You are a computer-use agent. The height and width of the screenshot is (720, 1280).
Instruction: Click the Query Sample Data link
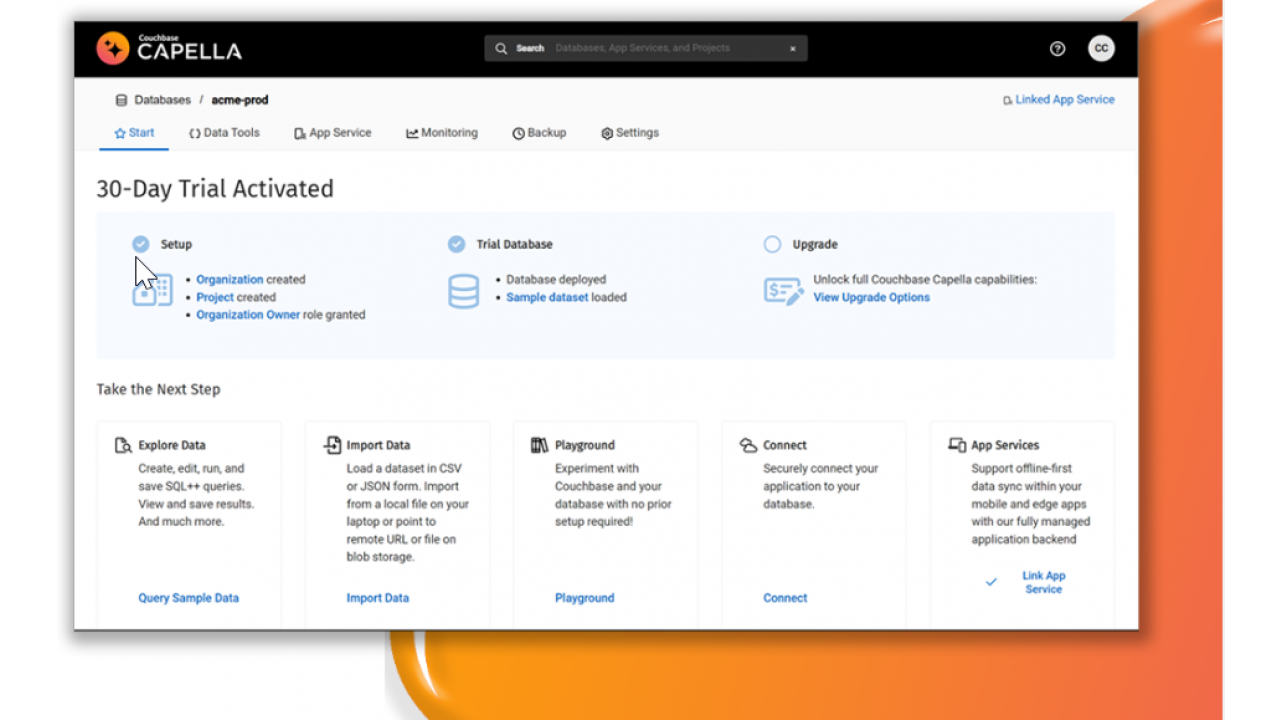pos(188,598)
